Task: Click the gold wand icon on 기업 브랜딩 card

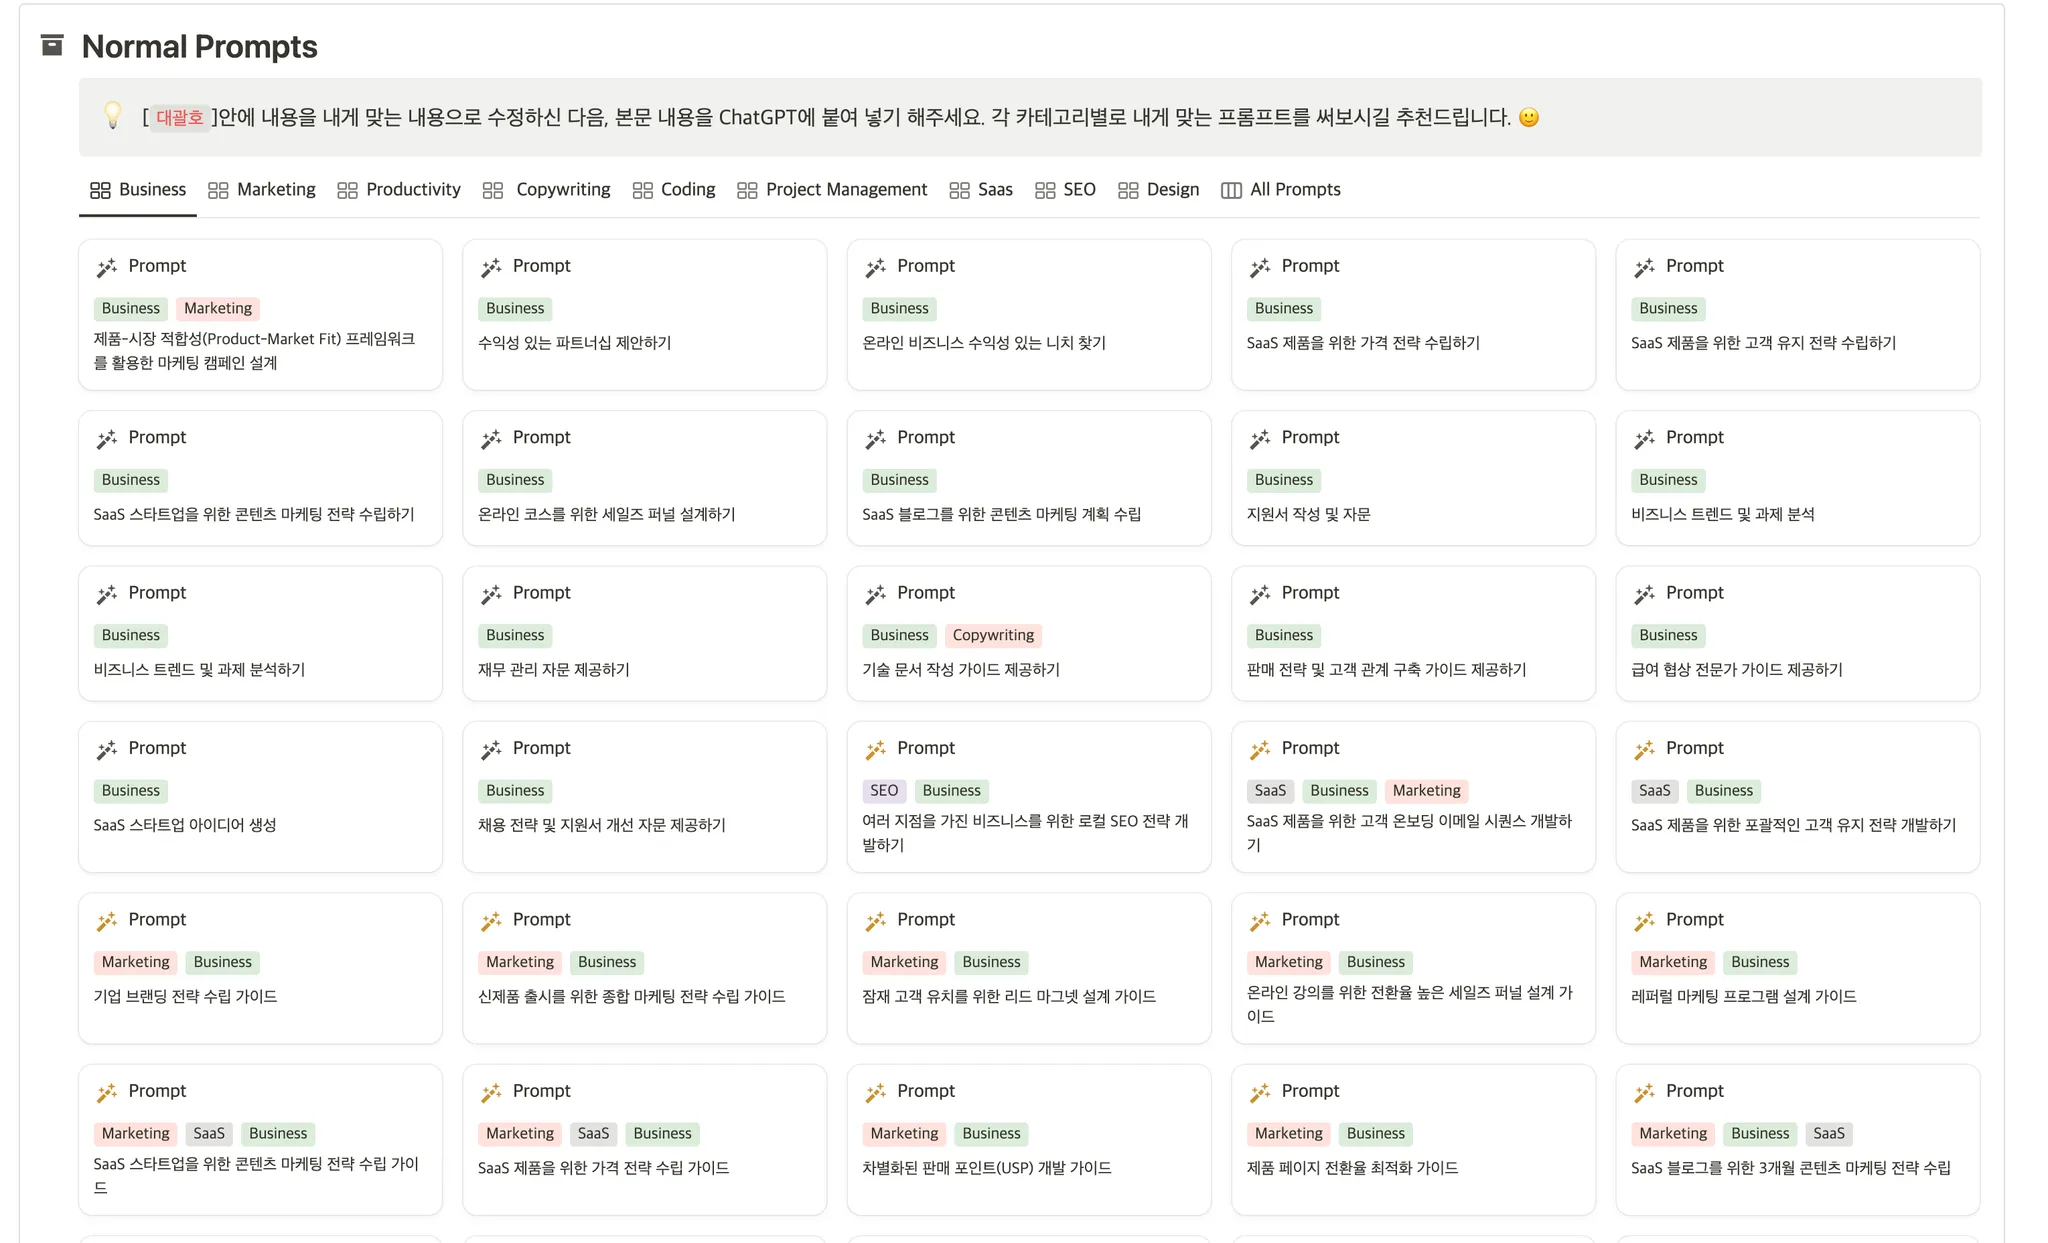Action: 107,921
